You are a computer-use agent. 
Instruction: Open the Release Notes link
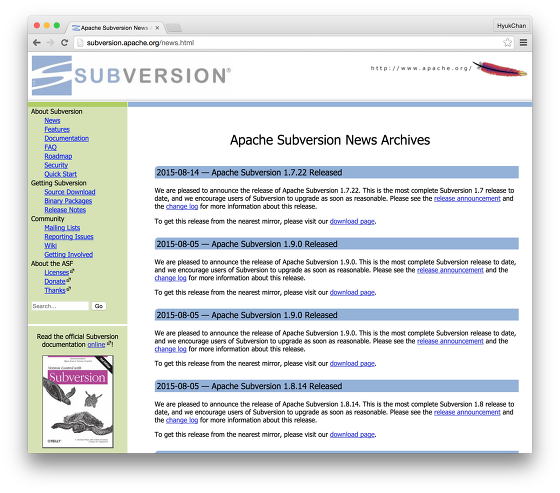[x=65, y=210]
